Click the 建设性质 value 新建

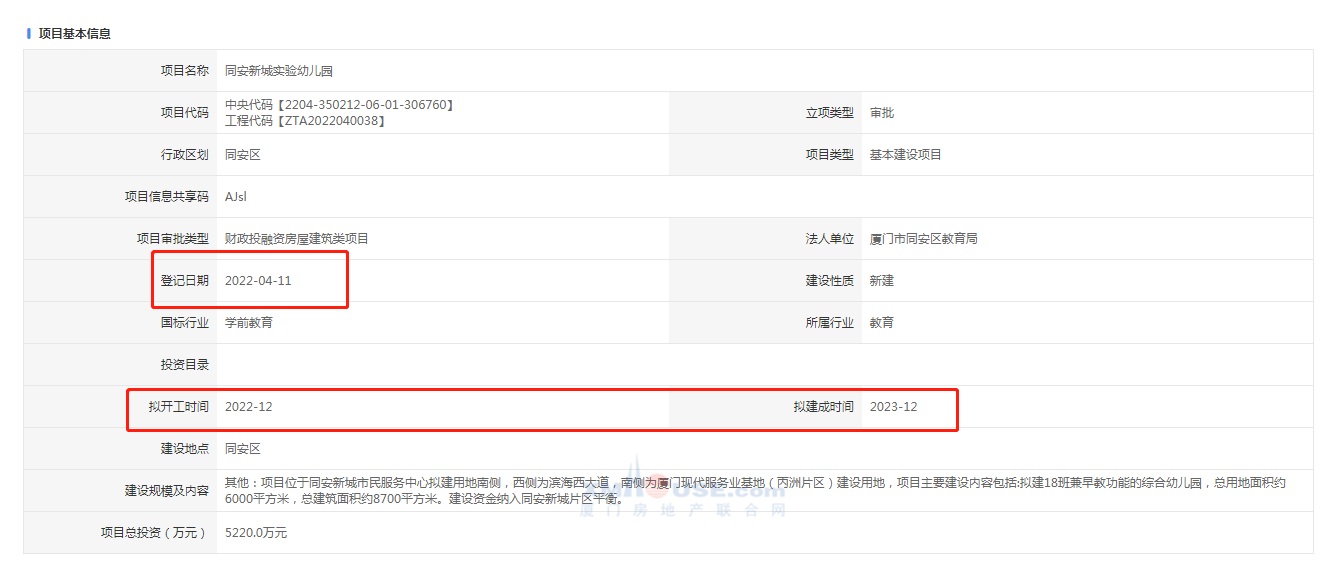tap(881, 281)
